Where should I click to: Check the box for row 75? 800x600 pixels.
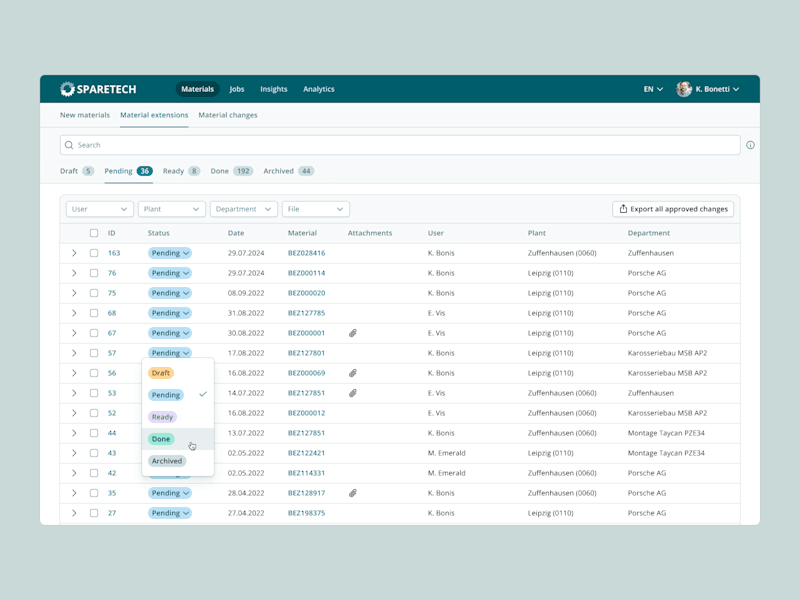point(94,293)
